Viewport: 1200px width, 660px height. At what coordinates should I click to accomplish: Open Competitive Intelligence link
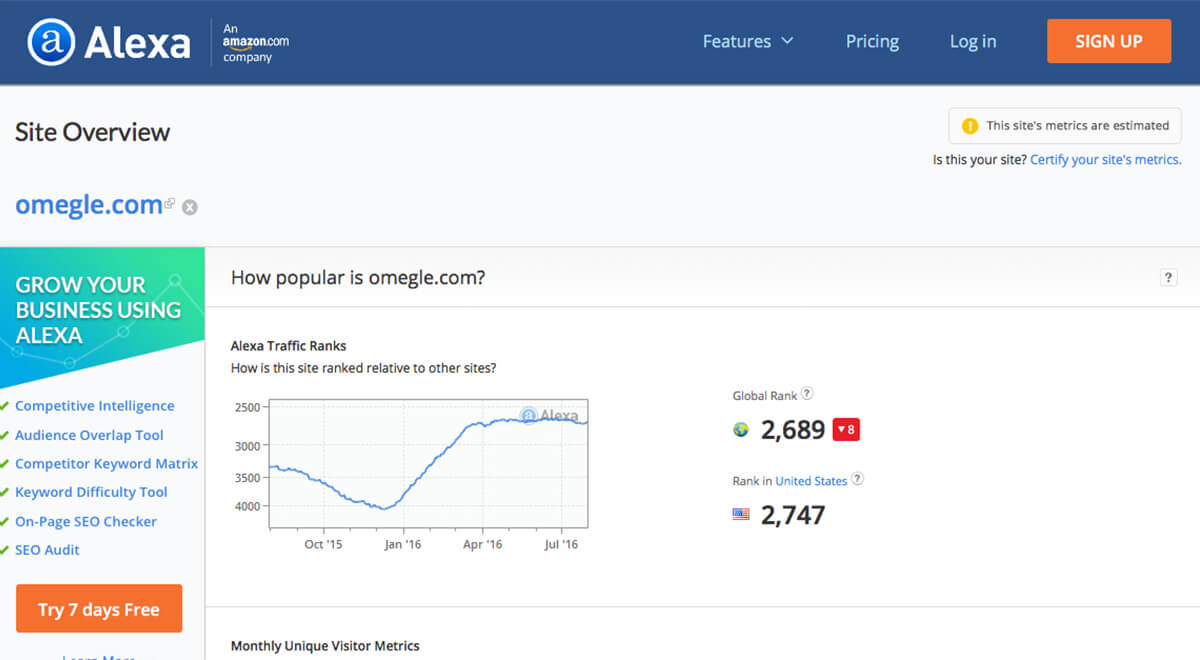(95, 406)
